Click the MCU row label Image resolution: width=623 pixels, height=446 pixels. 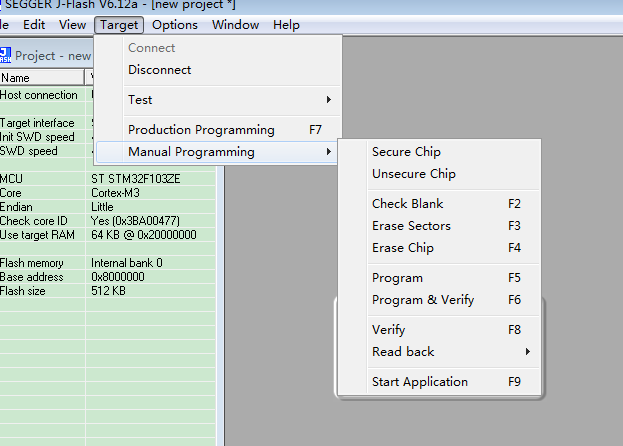(x=11, y=179)
